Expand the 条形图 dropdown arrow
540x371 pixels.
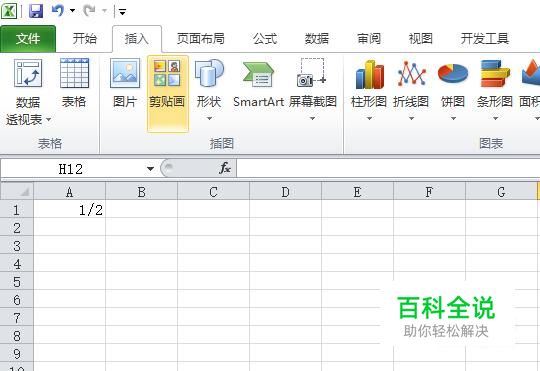pyautogui.click(x=495, y=118)
